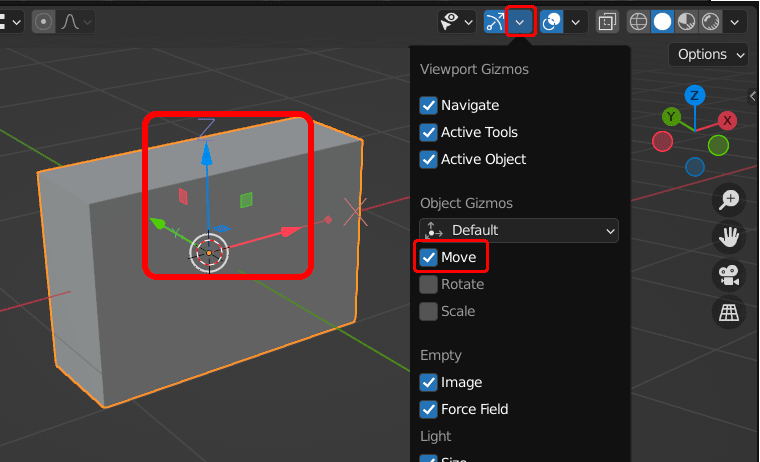Switch to Rendered viewport shading
The width and height of the screenshot is (760, 462).
(x=711, y=21)
